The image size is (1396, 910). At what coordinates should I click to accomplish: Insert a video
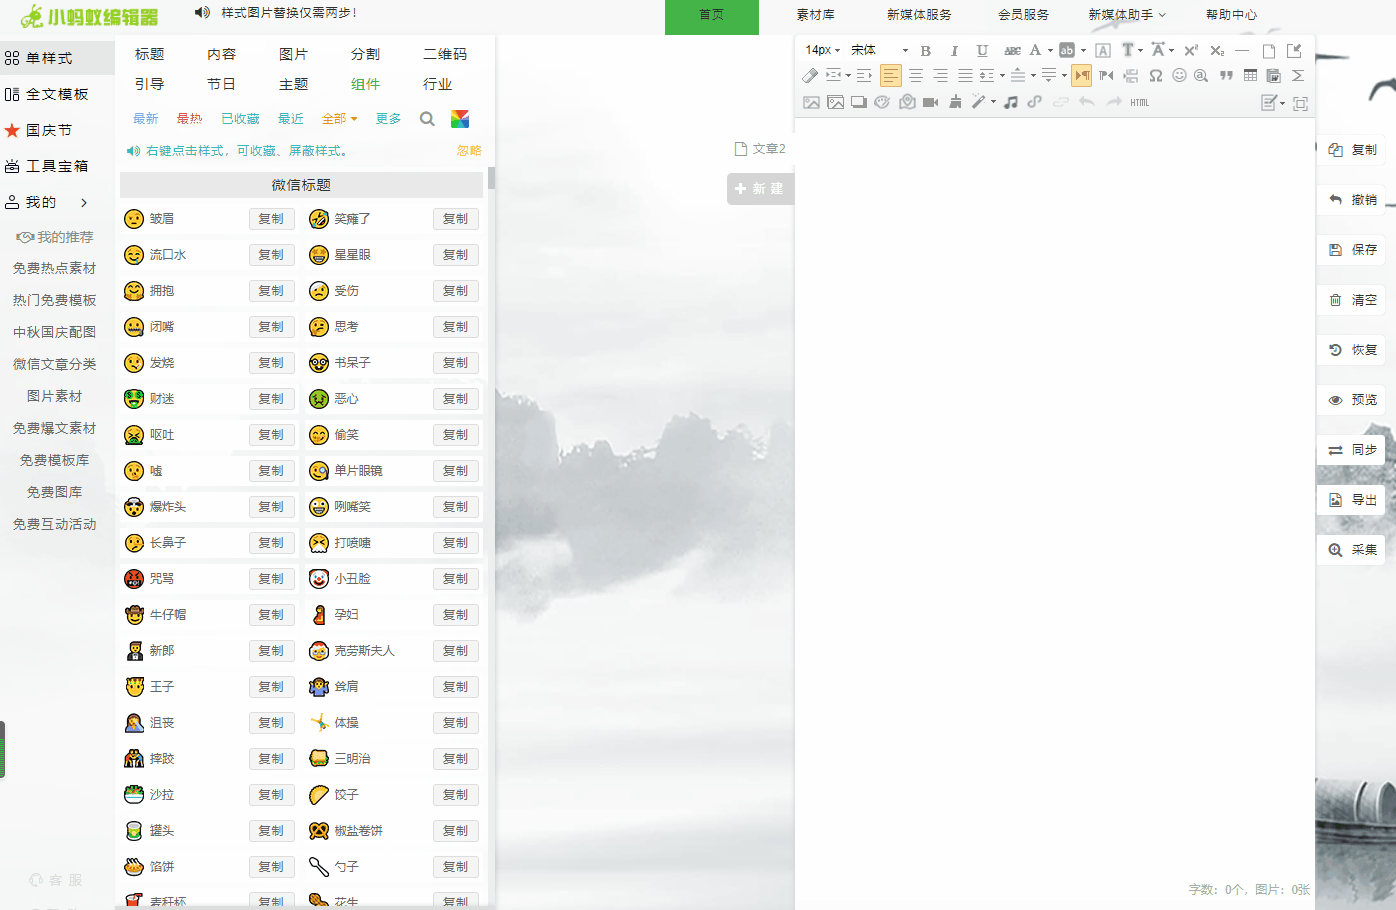tap(930, 102)
